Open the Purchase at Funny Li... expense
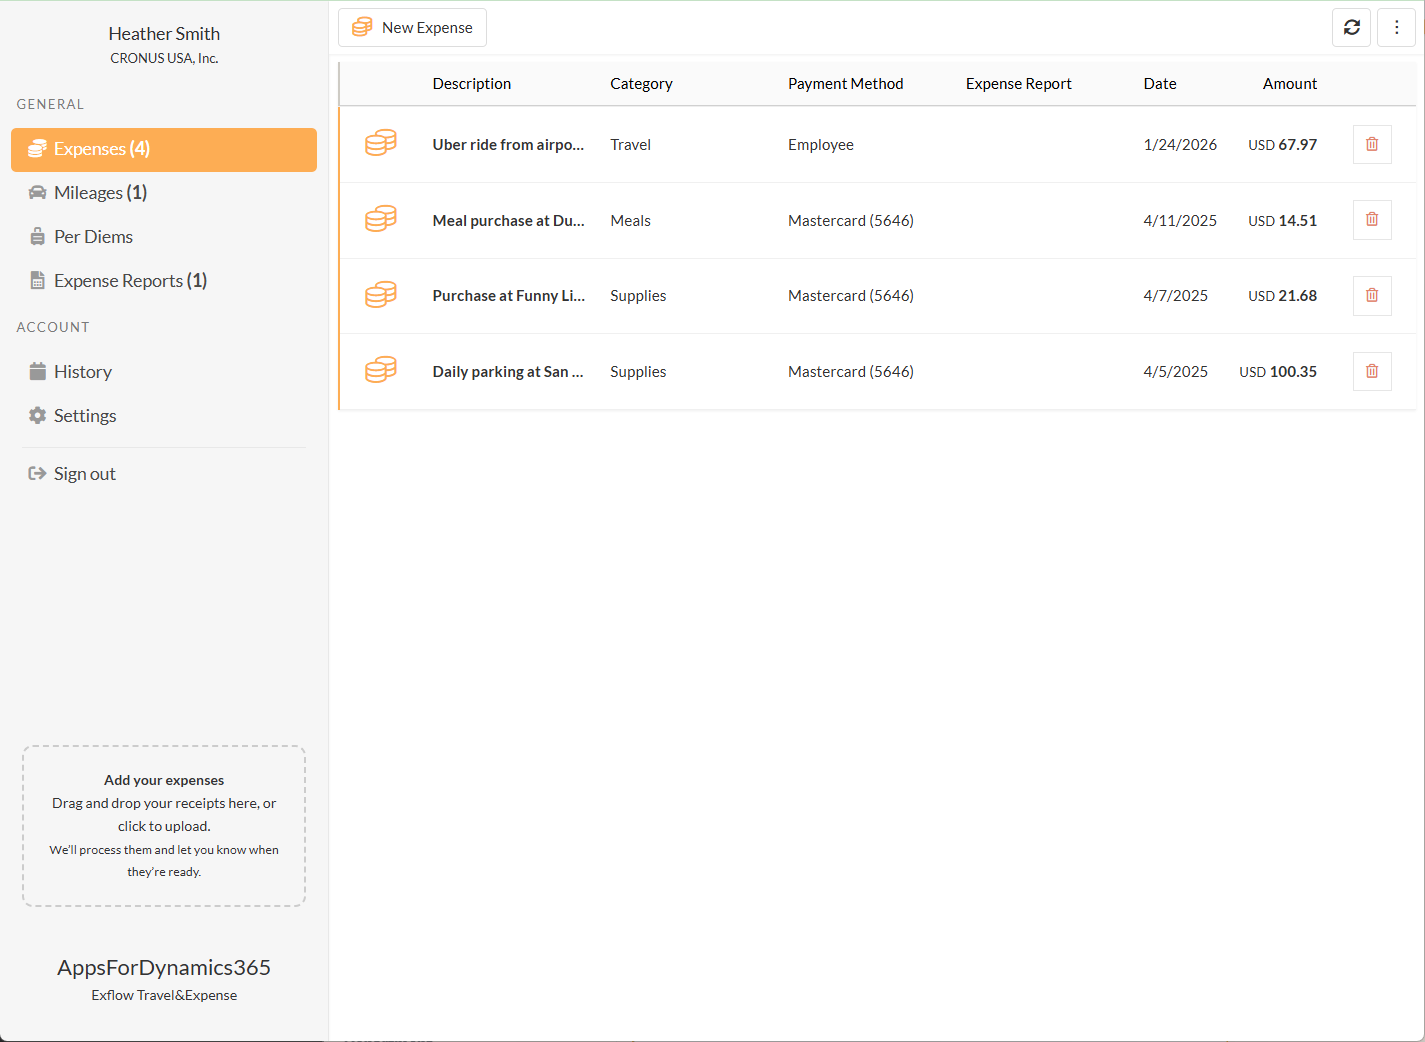The height and width of the screenshot is (1042, 1425). coord(508,296)
